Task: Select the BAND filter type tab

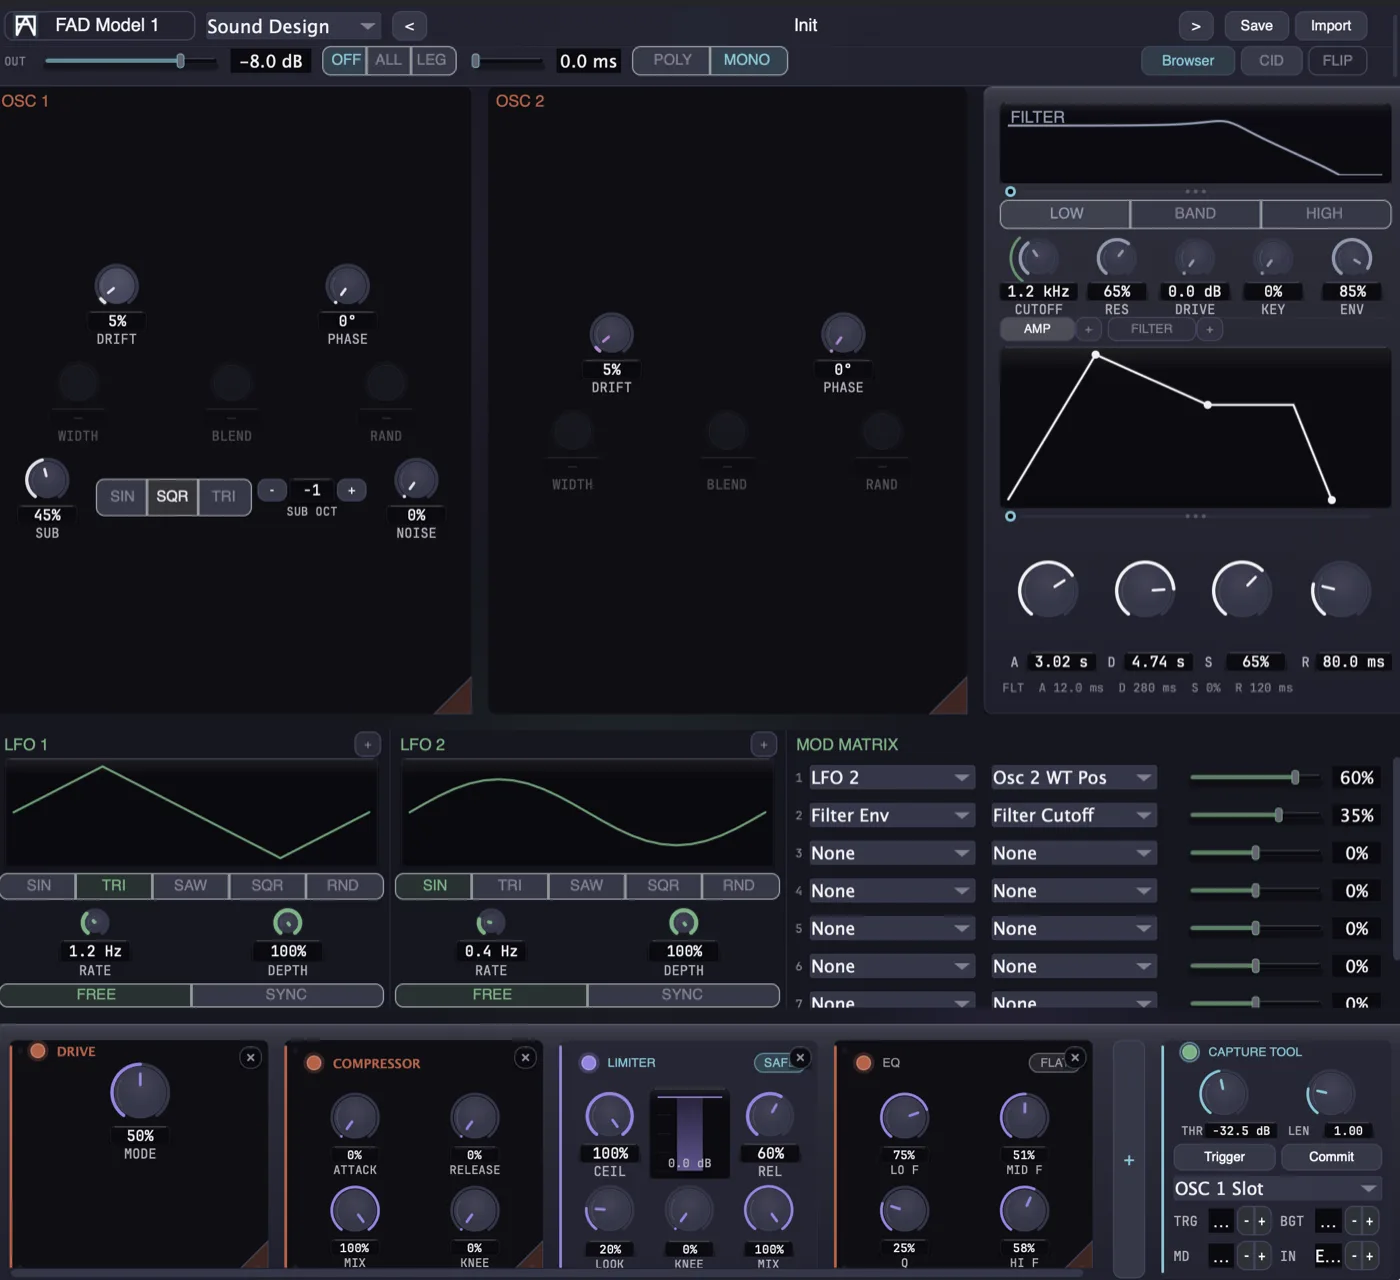Action: click(1195, 214)
